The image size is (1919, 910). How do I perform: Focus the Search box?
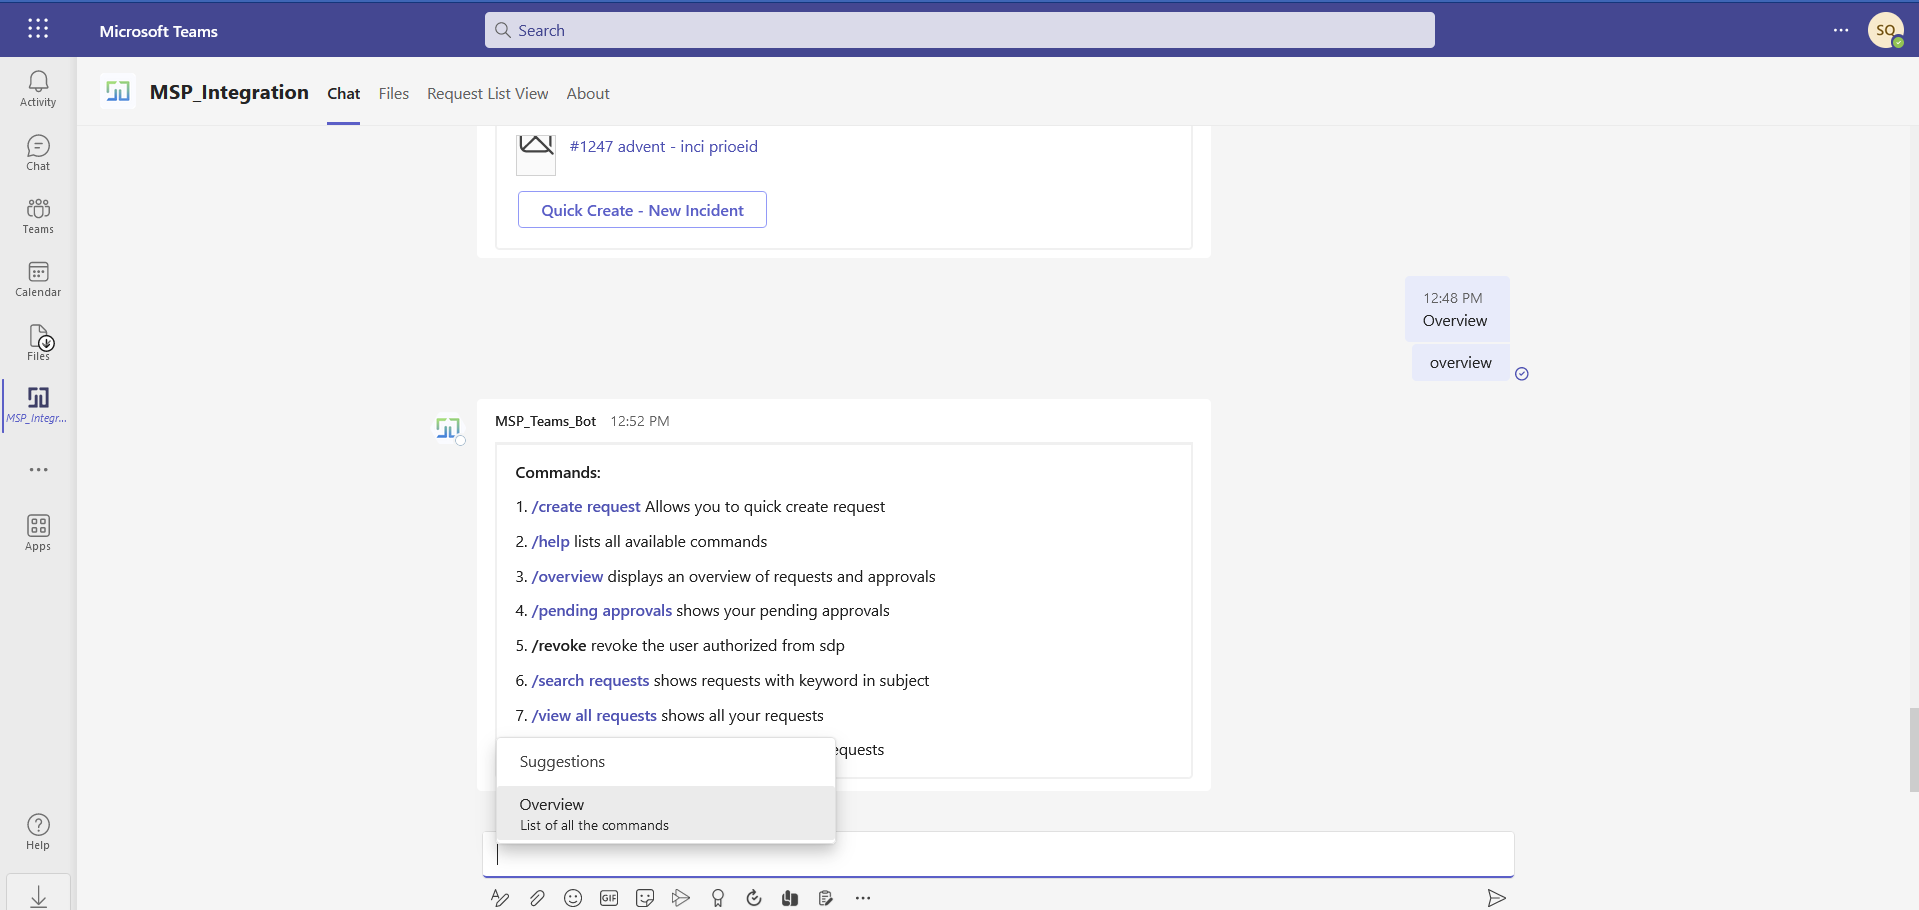(960, 30)
